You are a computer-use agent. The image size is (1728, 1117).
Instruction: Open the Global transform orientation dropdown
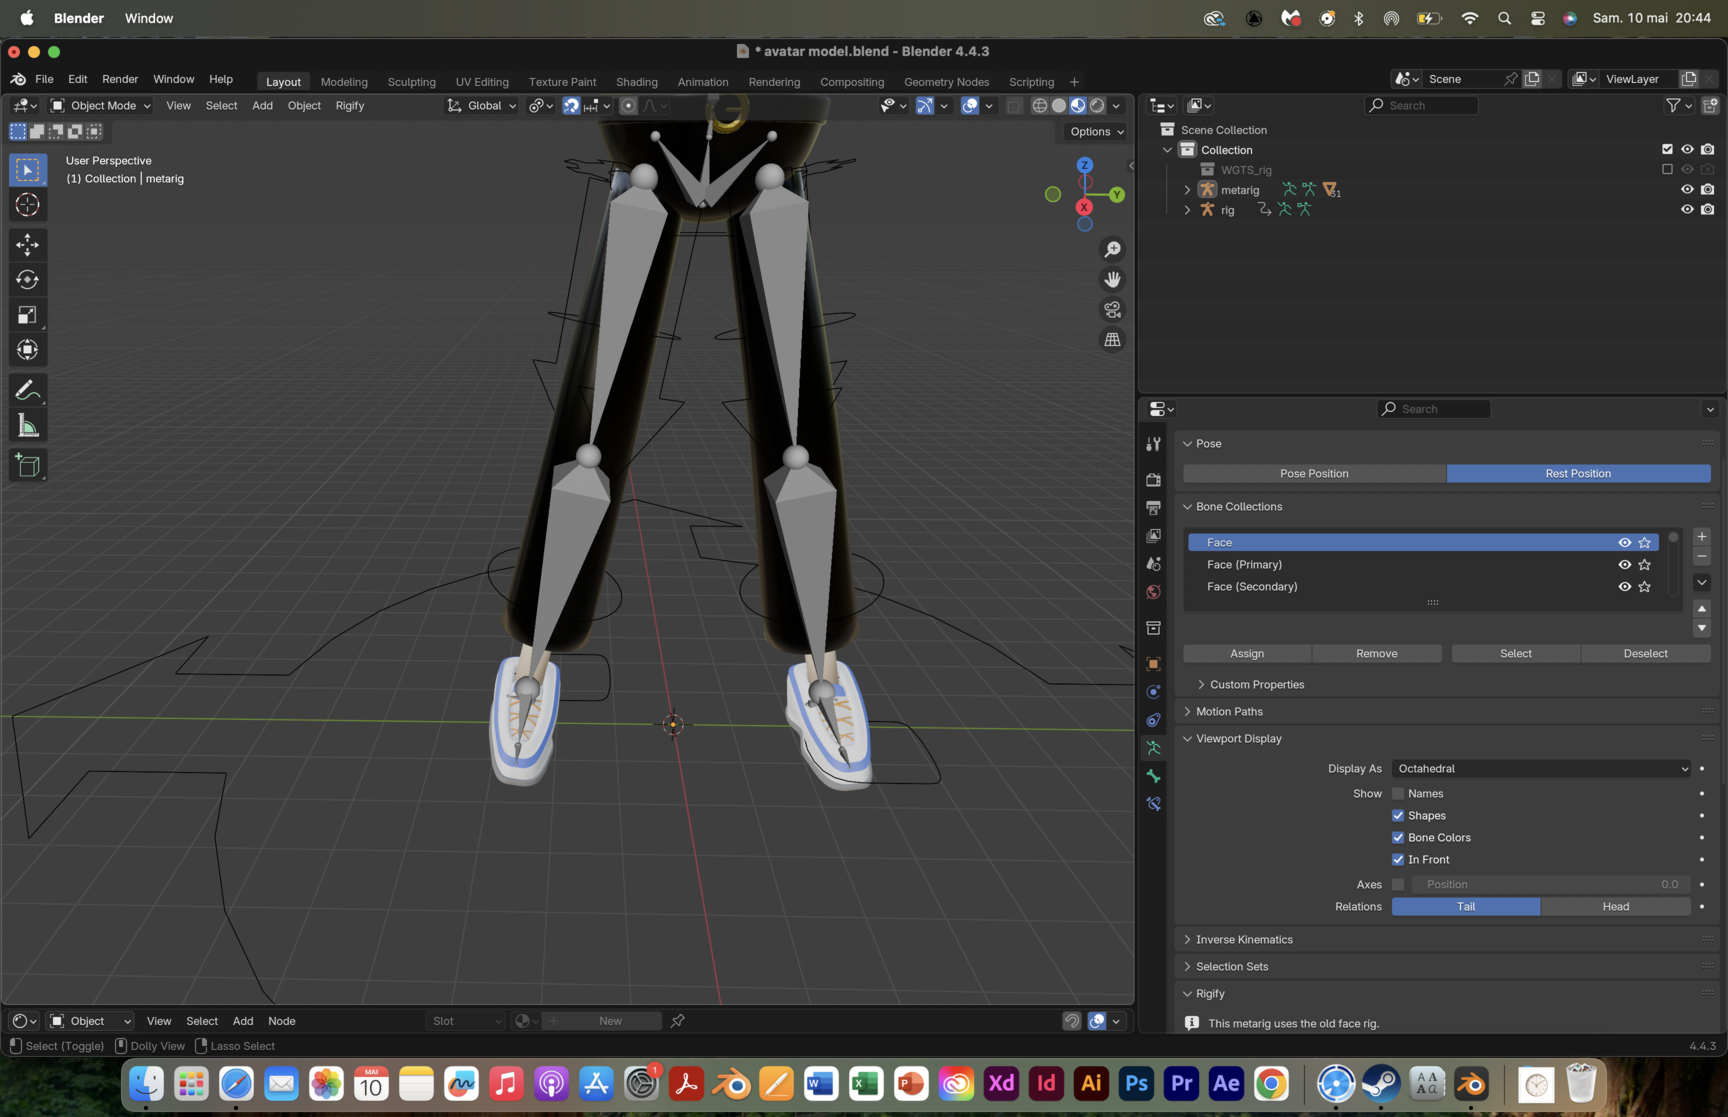point(482,105)
